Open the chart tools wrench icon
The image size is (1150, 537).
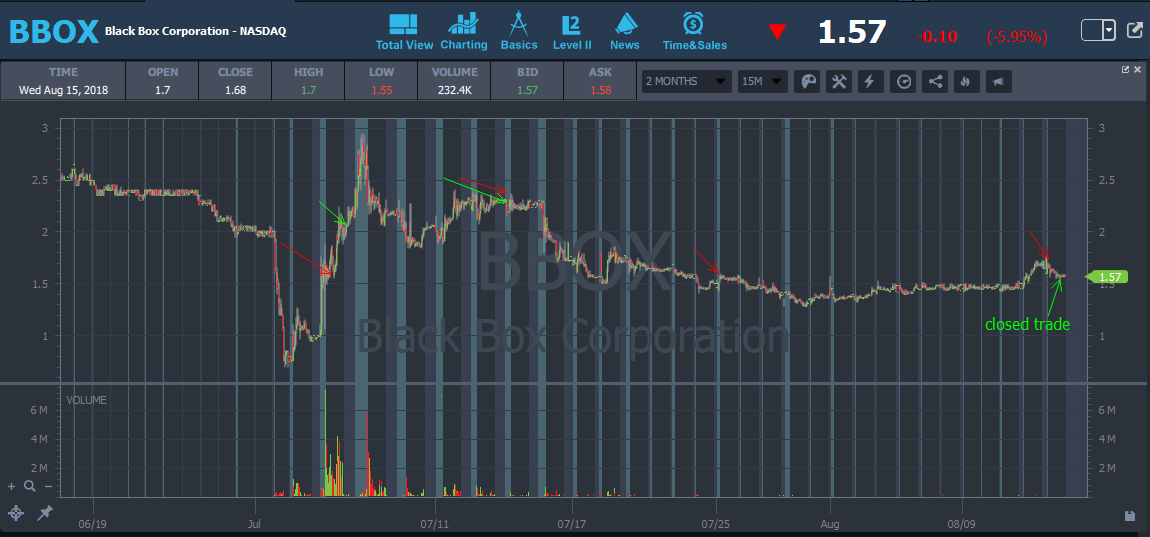point(839,81)
